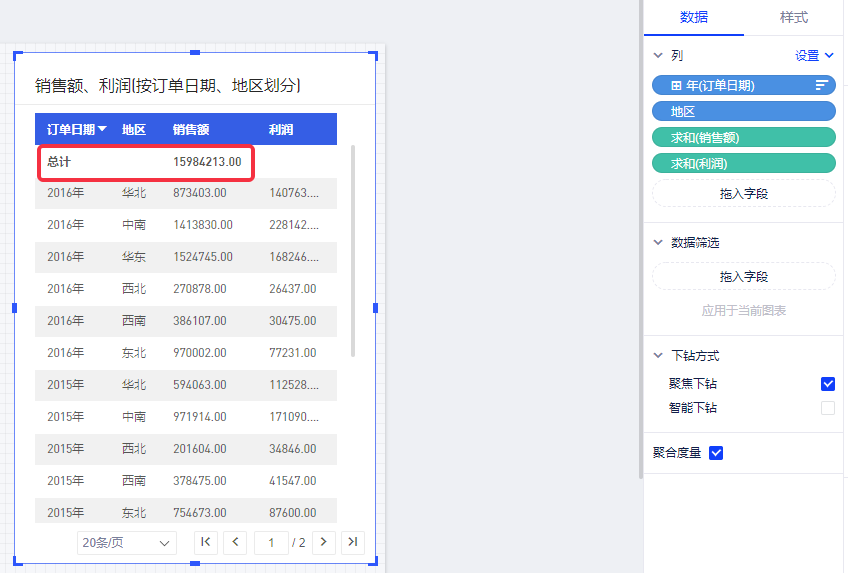Go to the next table page
This screenshot has height=573, width=848.
[x=323, y=542]
